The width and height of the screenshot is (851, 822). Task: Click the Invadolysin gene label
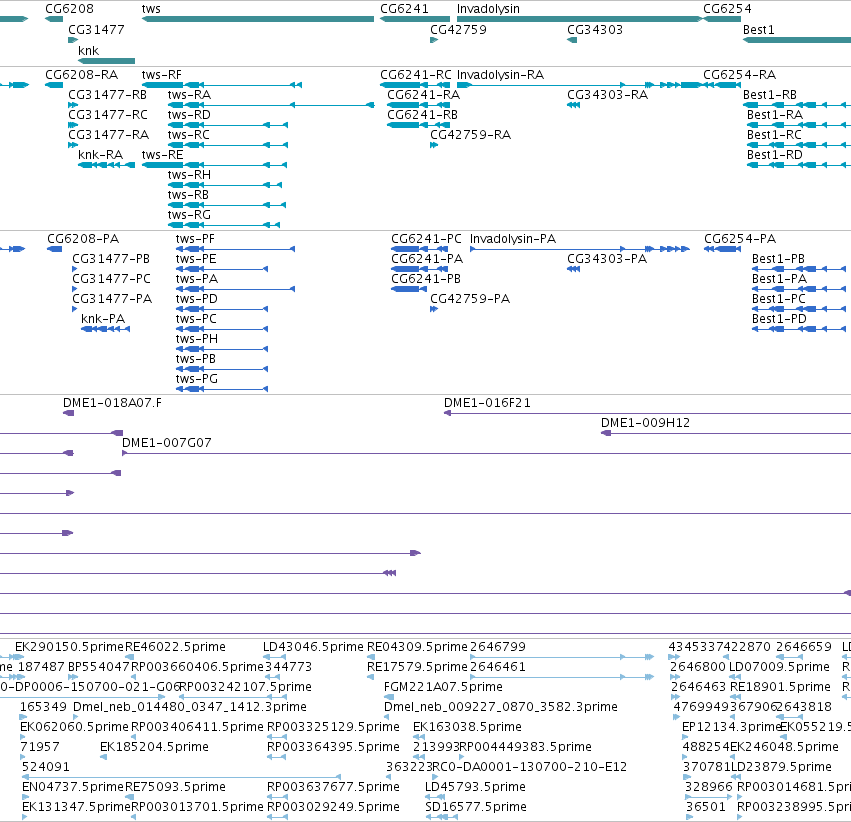(x=488, y=9)
